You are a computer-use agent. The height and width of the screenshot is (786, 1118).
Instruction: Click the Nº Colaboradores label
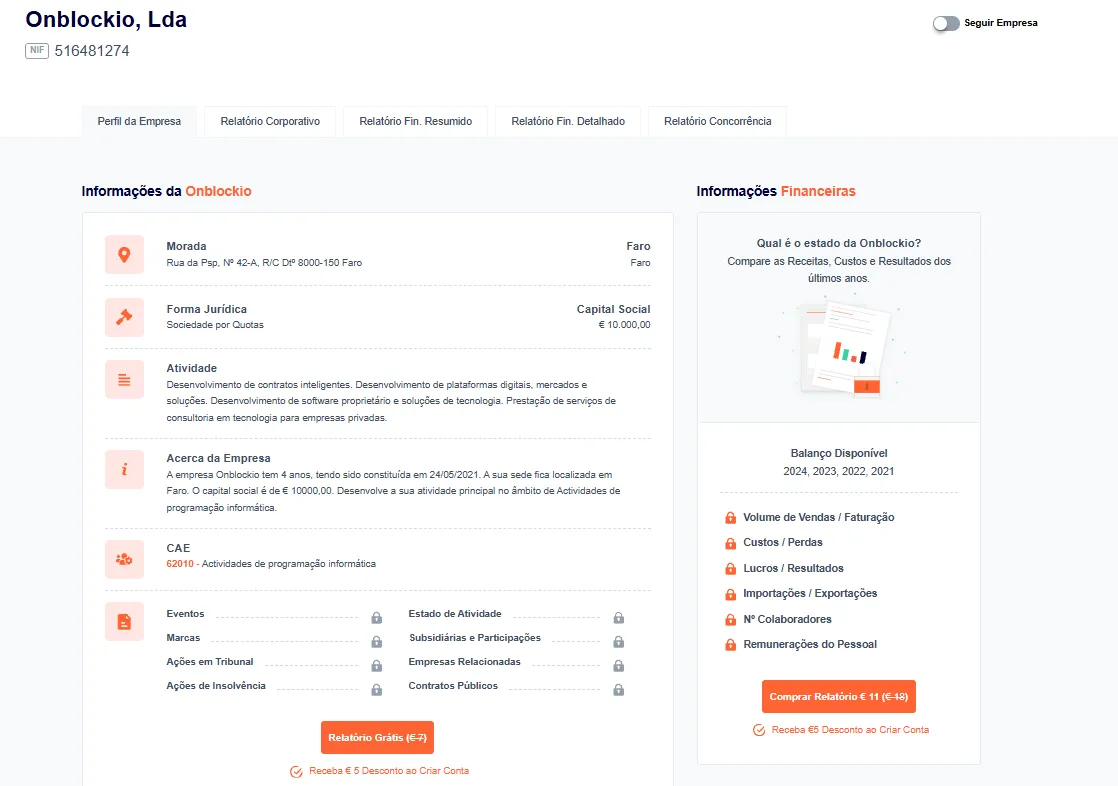pos(787,619)
